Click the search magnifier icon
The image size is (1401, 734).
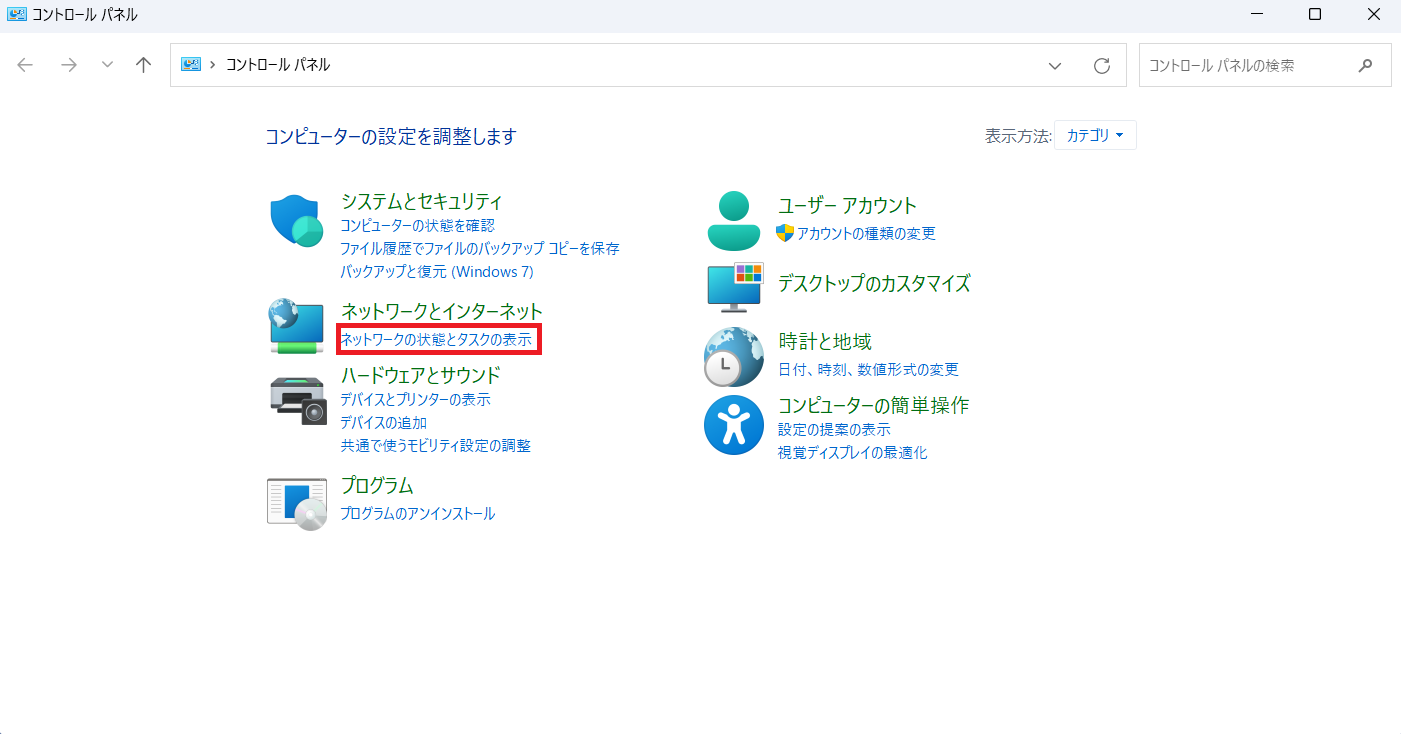(1366, 65)
